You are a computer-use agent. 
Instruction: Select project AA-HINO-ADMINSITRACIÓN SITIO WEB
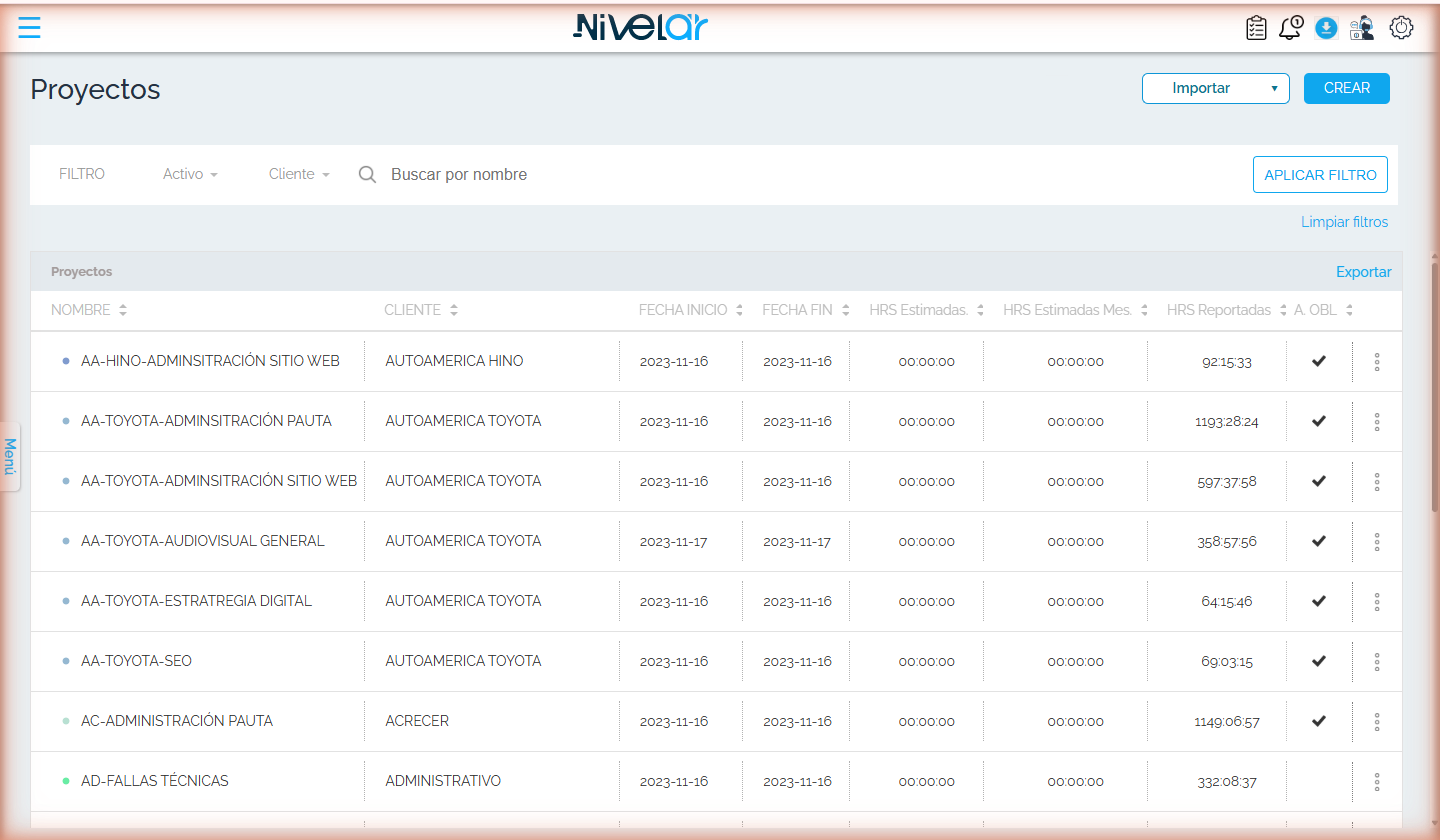click(x=210, y=361)
